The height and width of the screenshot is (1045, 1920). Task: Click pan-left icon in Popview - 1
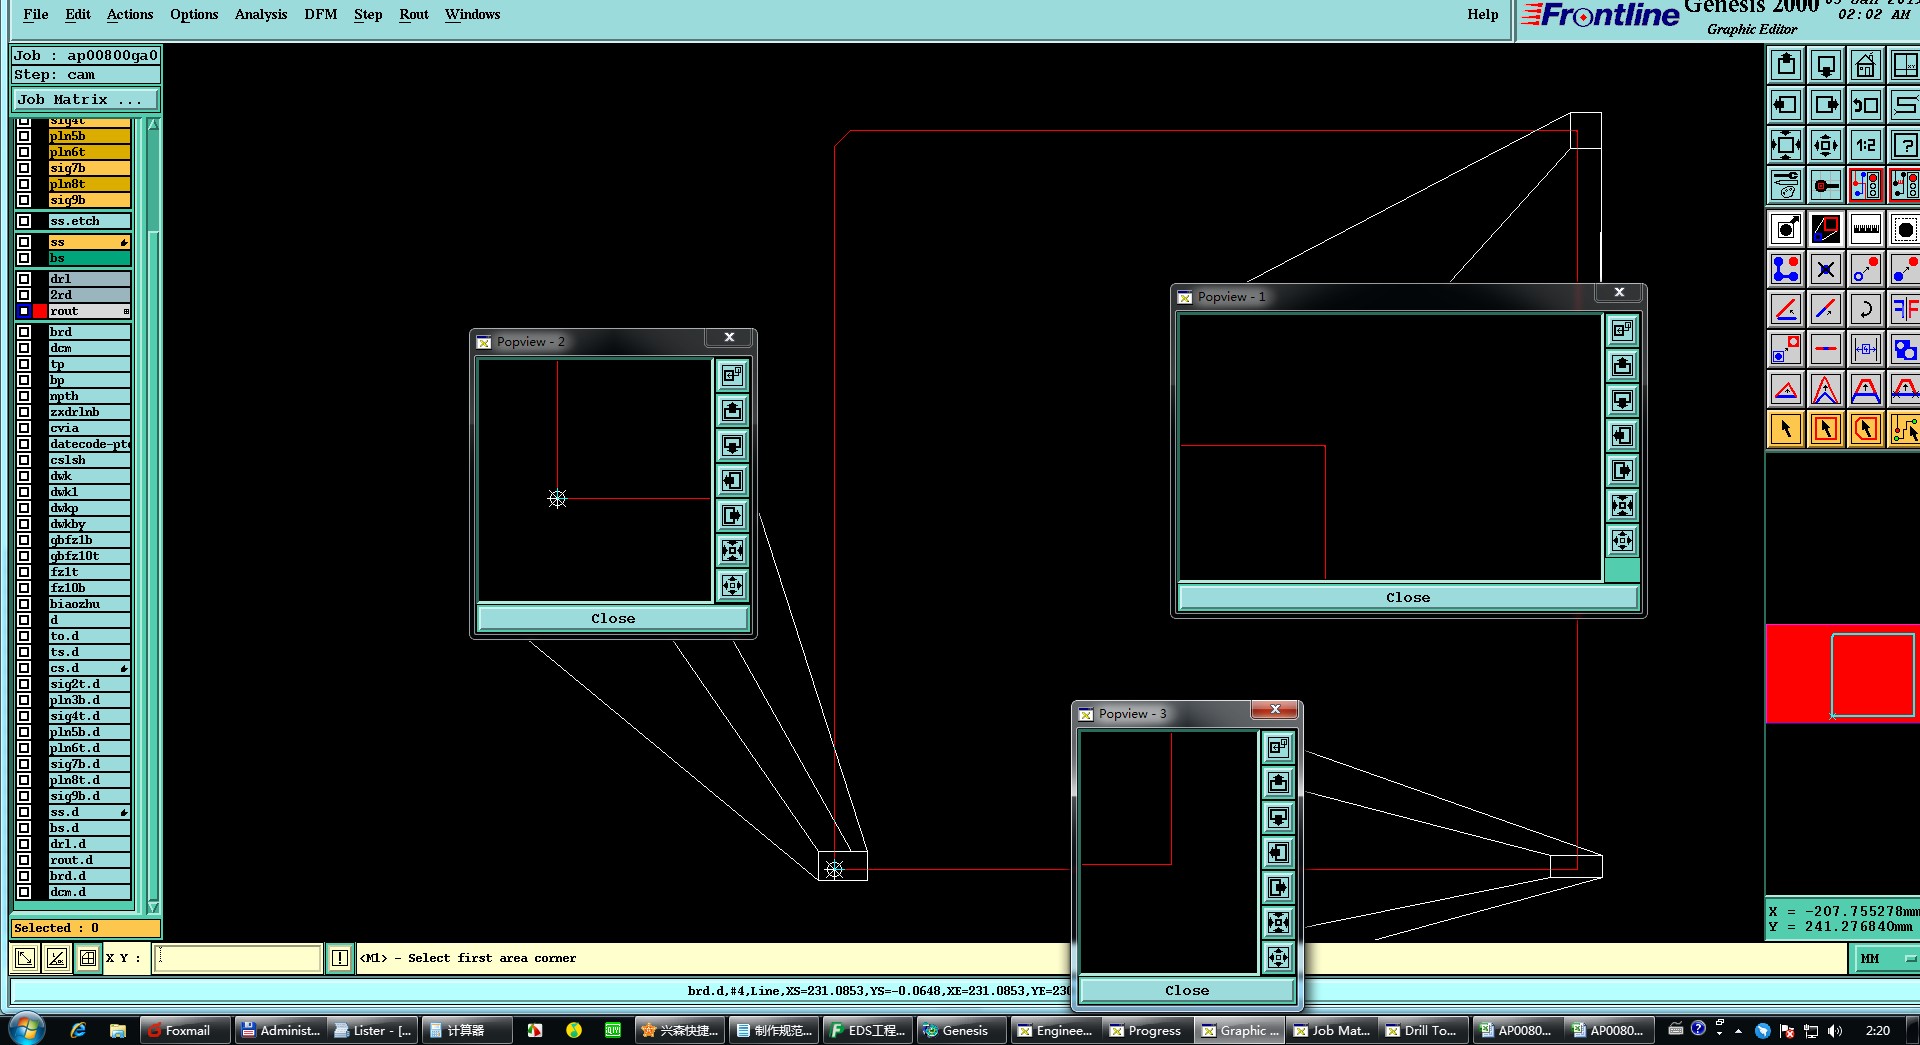tap(1622, 435)
